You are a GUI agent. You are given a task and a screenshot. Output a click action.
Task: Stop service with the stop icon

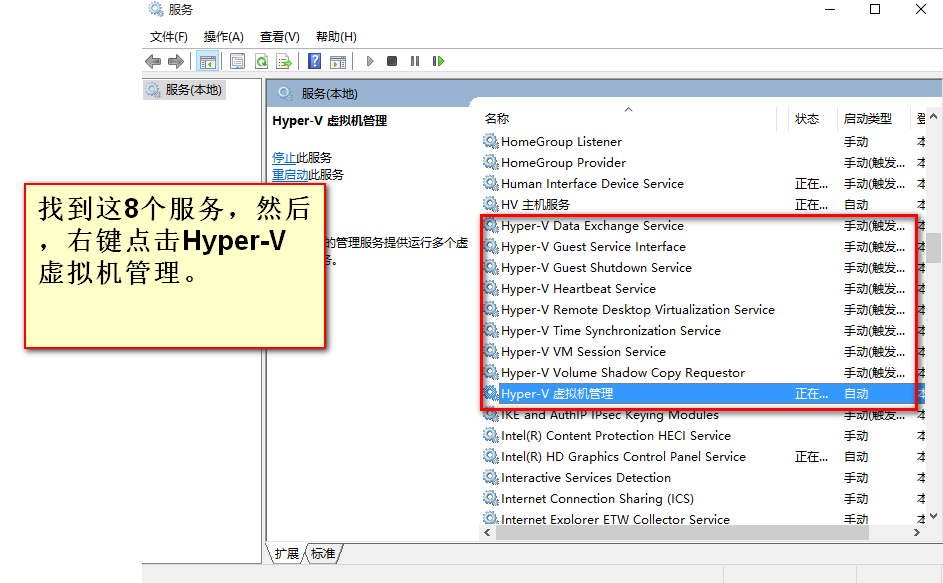tap(392, 61)
